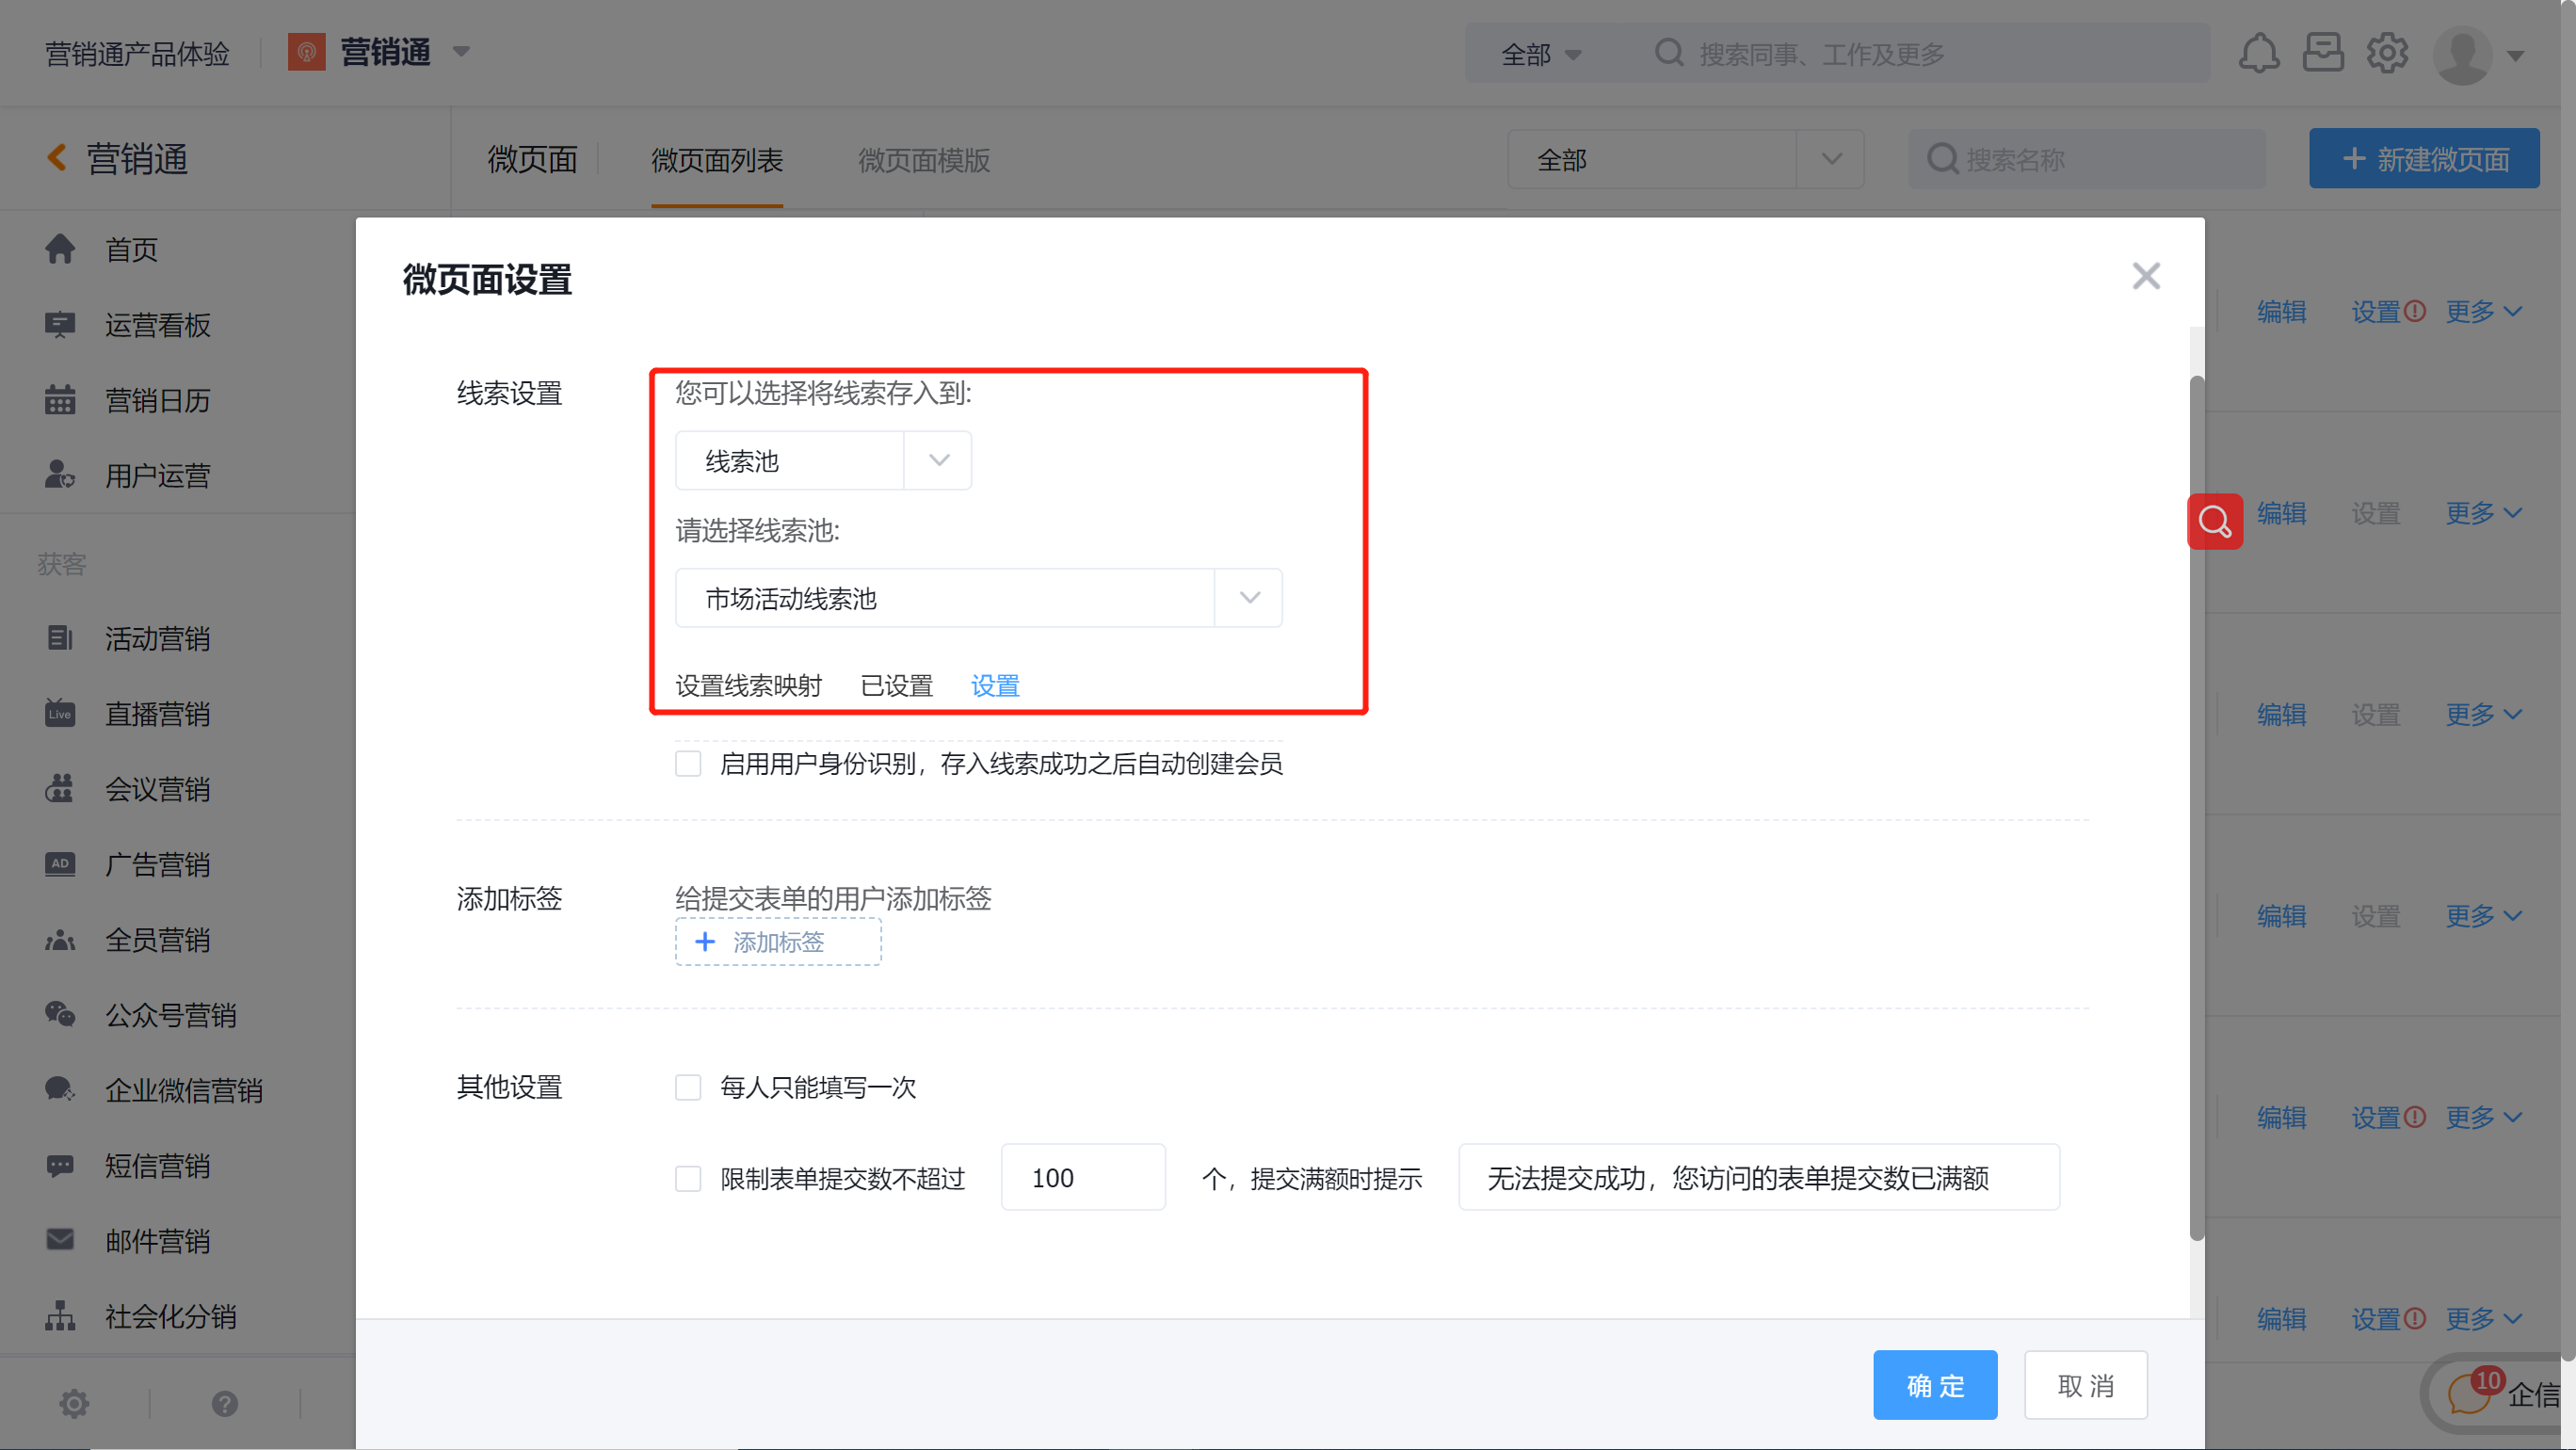Click 编辑 in the second list row
The width and height of the screenshot is (2576, 1450).
pos(2281,513)
